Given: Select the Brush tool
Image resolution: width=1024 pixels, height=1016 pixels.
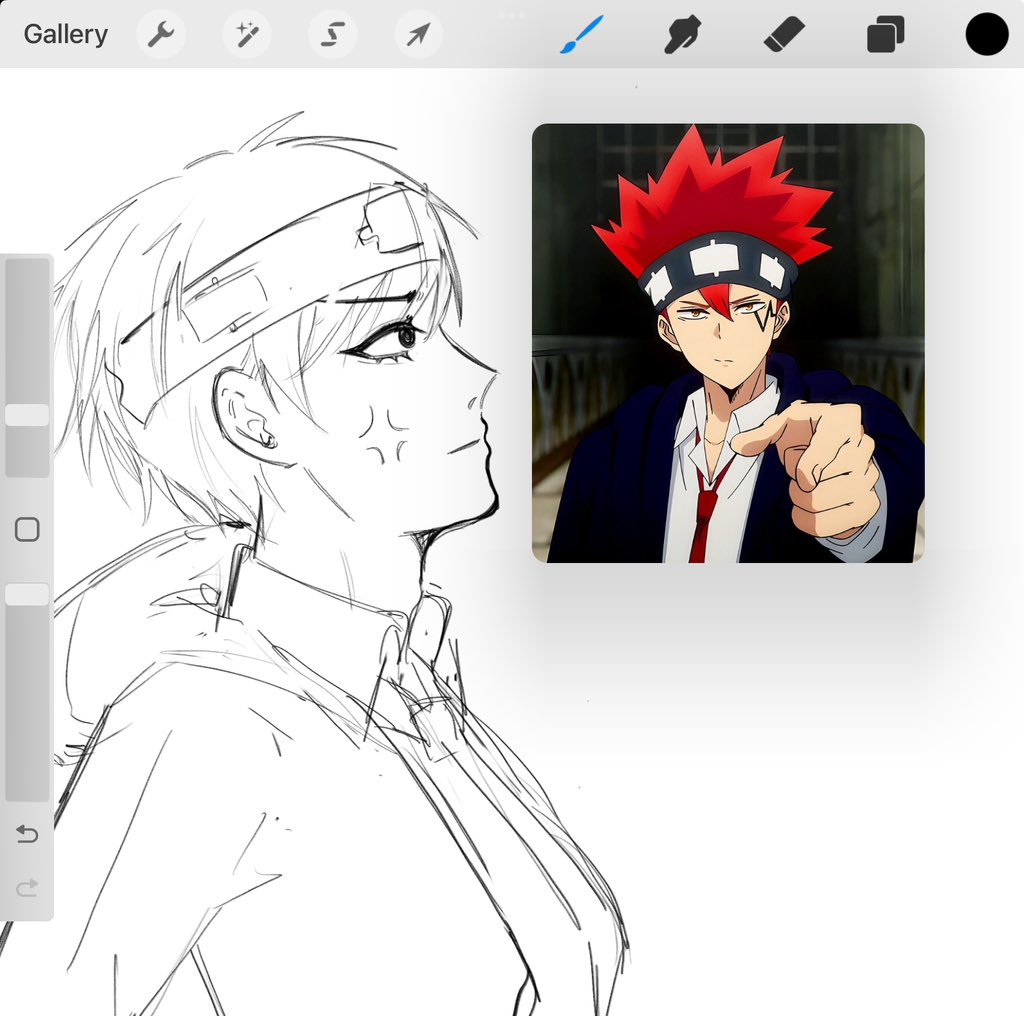Looking at the screenshot, I should (x=581, y=35).
